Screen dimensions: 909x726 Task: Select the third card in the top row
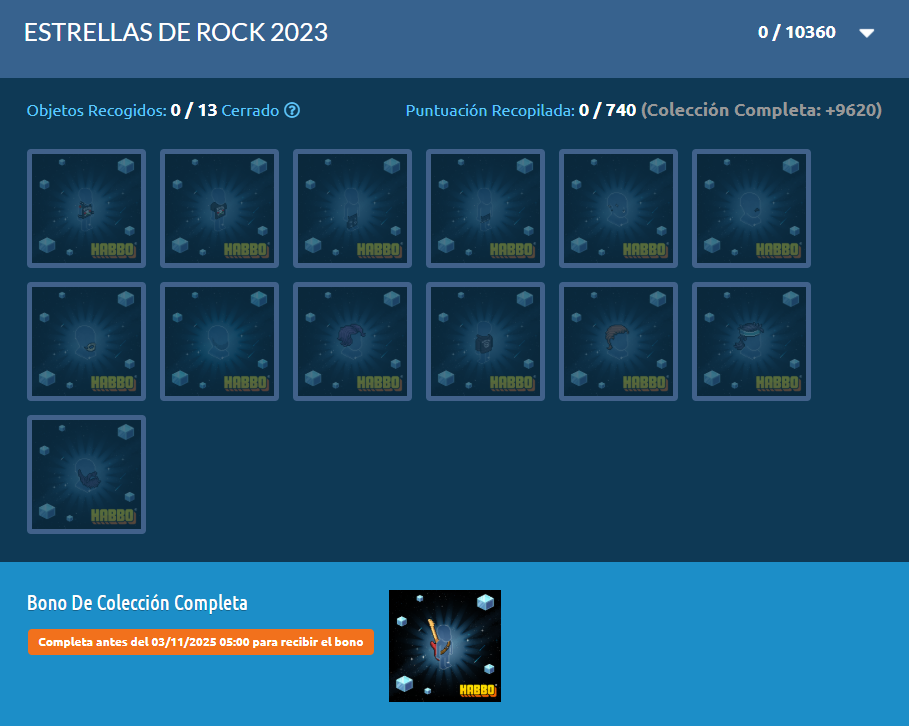point(352,209)
